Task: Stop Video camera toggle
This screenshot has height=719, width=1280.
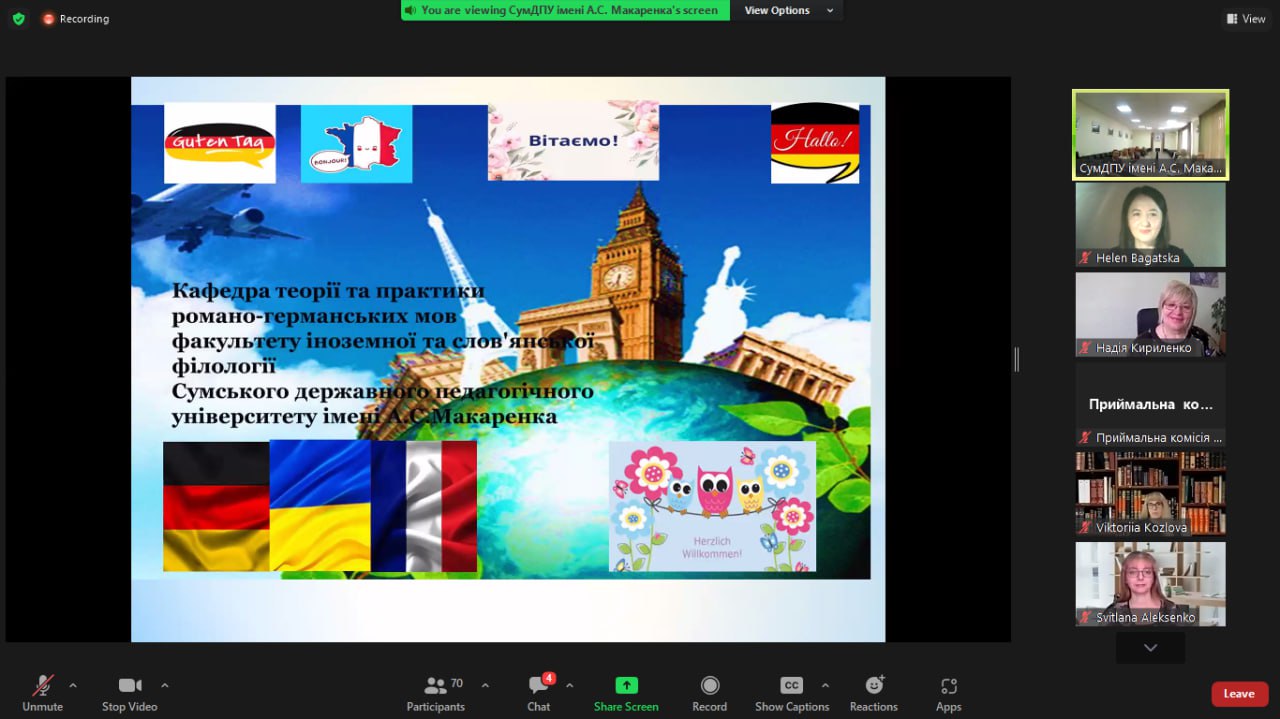Action: click(129, 693)
